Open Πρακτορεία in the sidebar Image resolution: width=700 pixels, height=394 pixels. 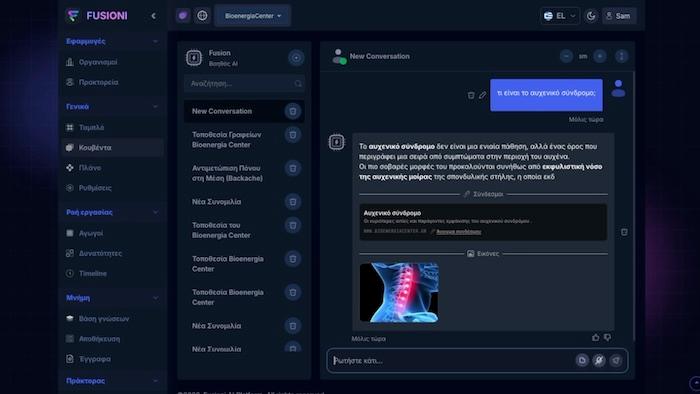(x=112, y=82)
